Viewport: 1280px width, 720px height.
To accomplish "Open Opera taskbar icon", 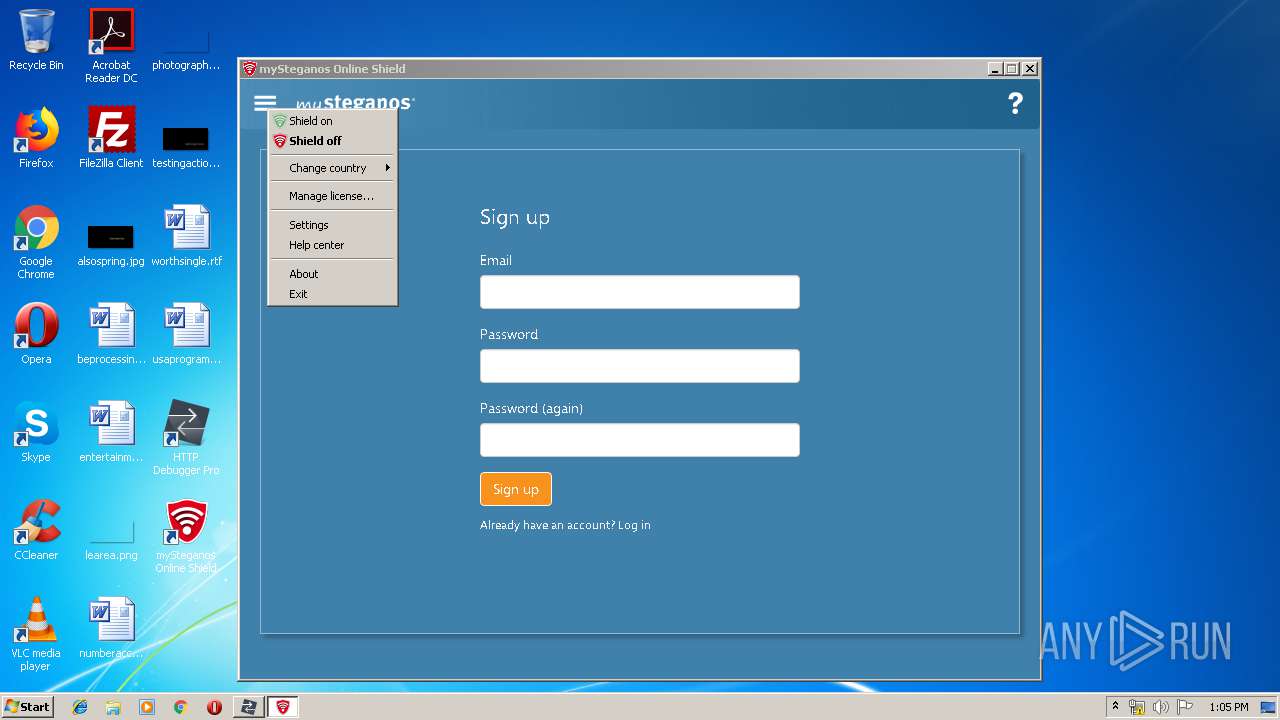I will [x=214, y=707].
